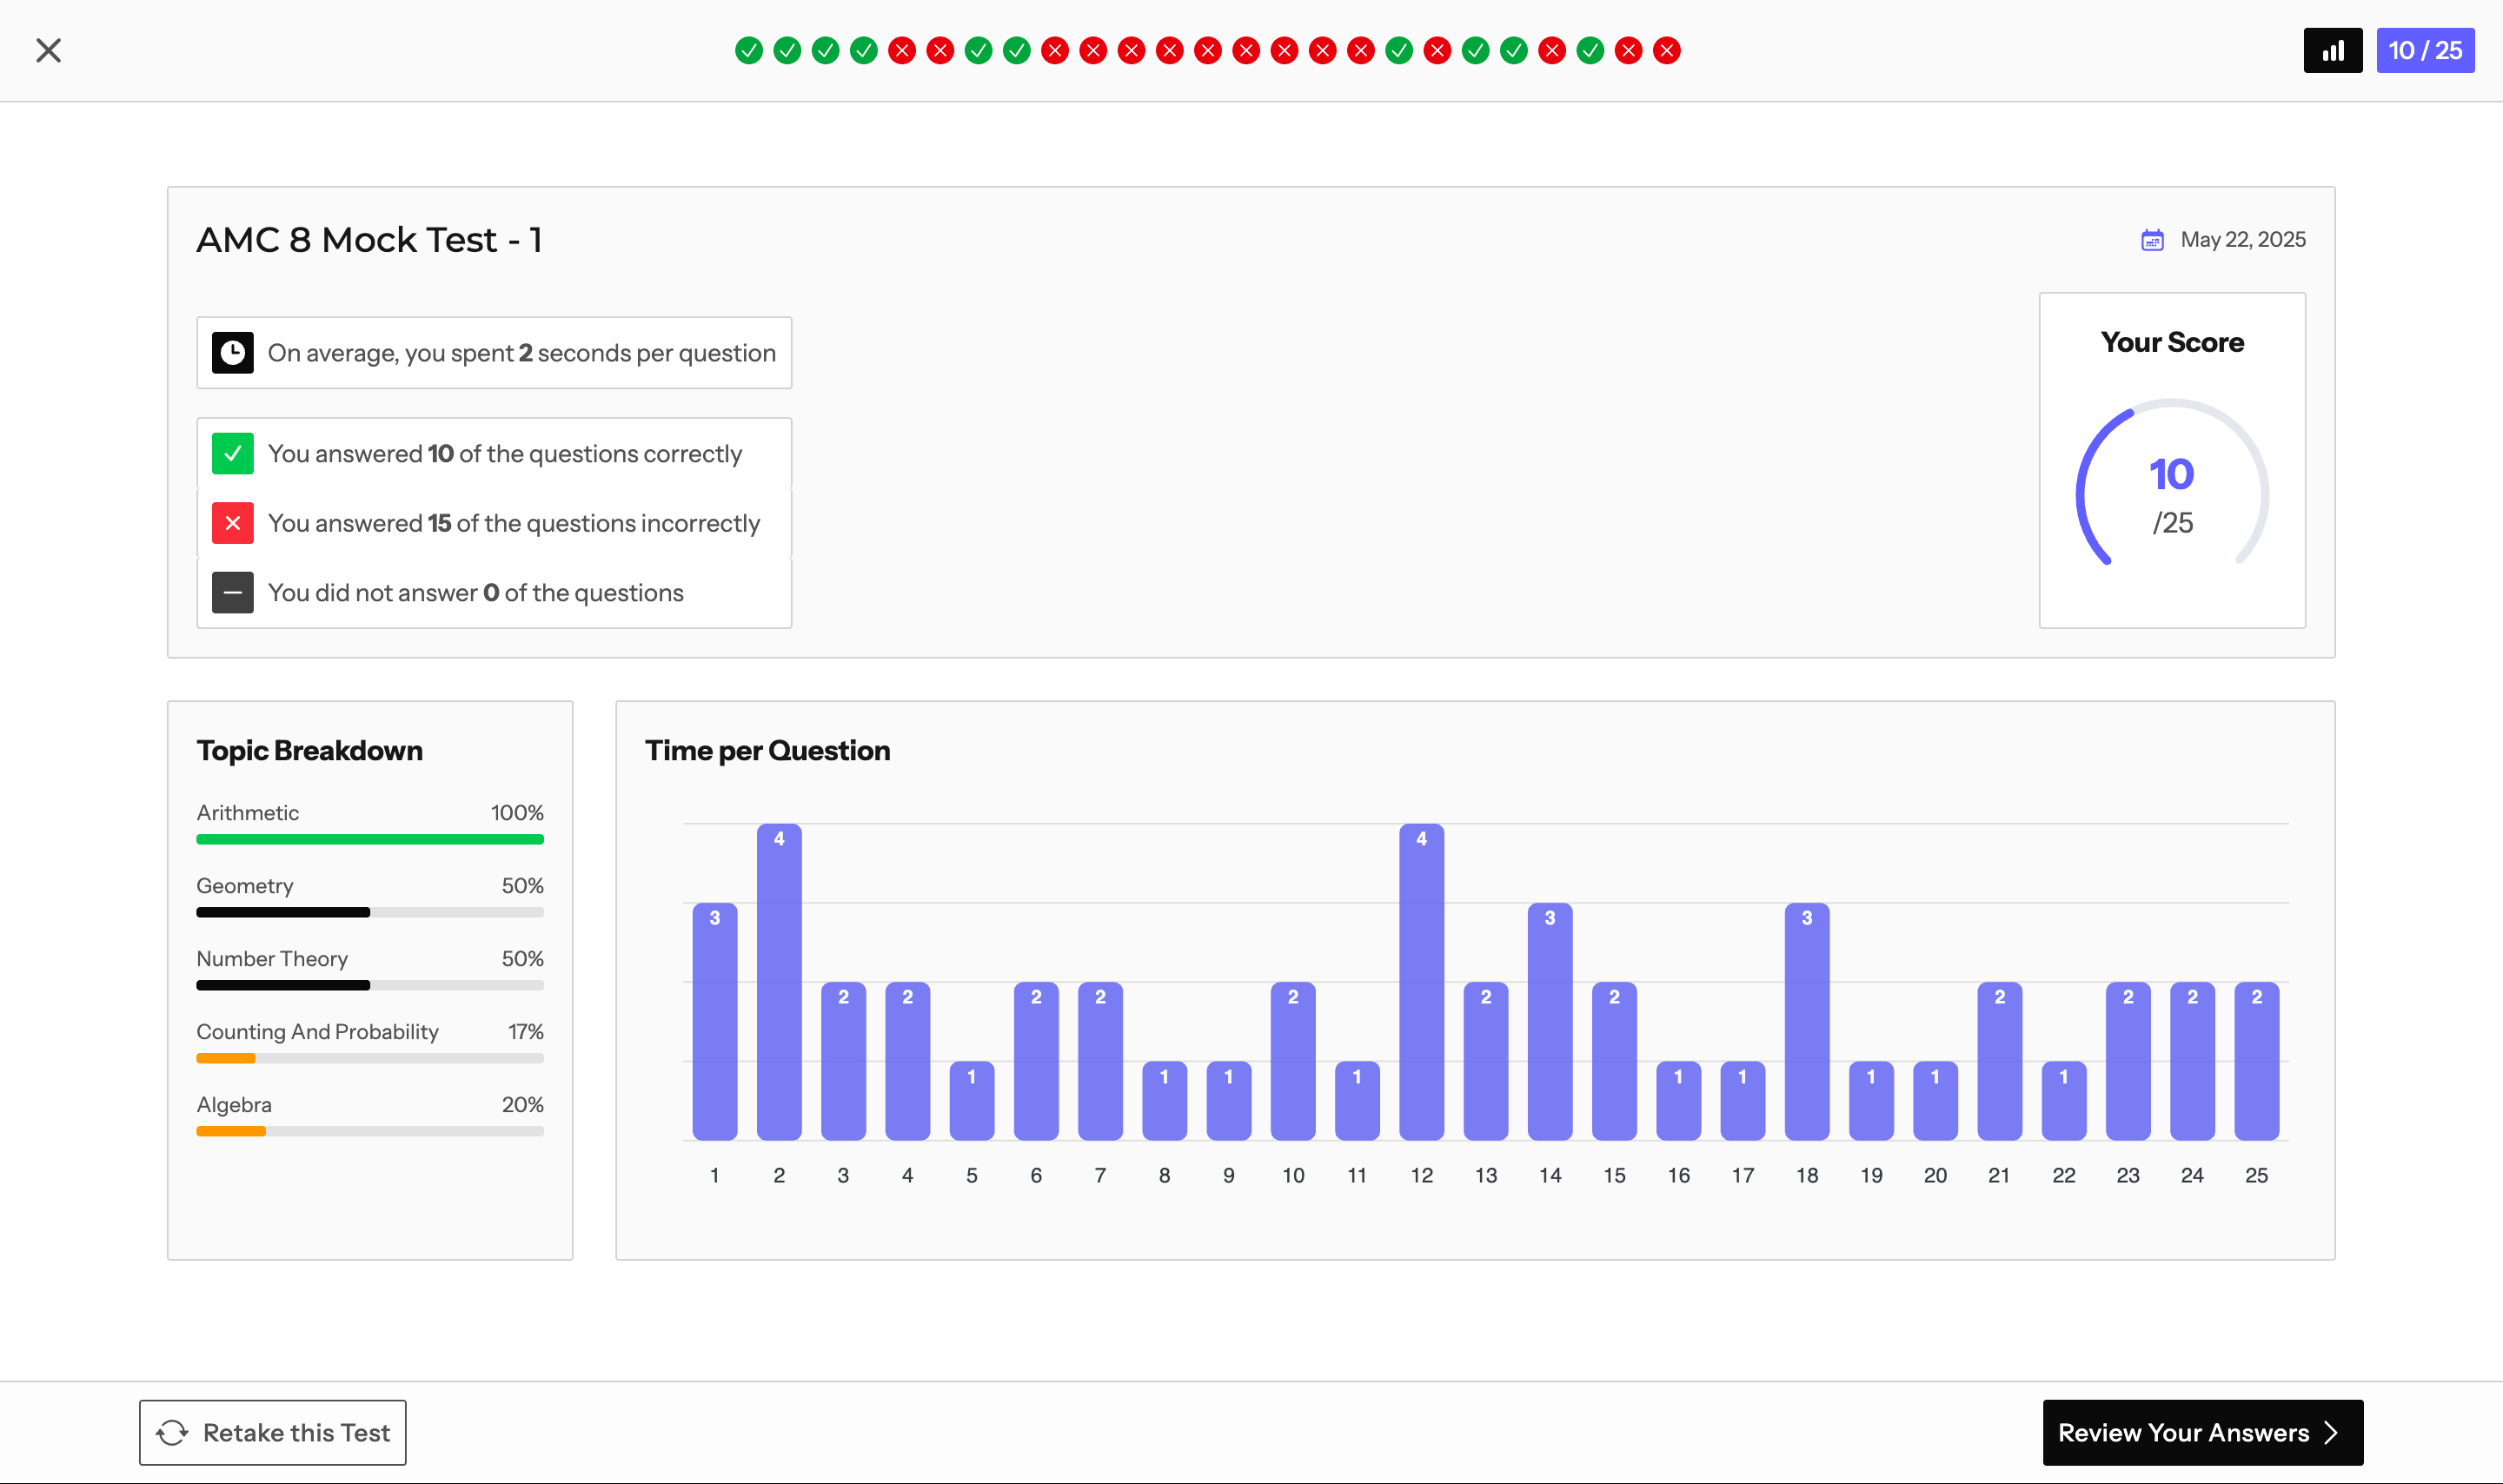Select question 8 green check indicator
The image size is (2503, 1484).
point(1017,50)
